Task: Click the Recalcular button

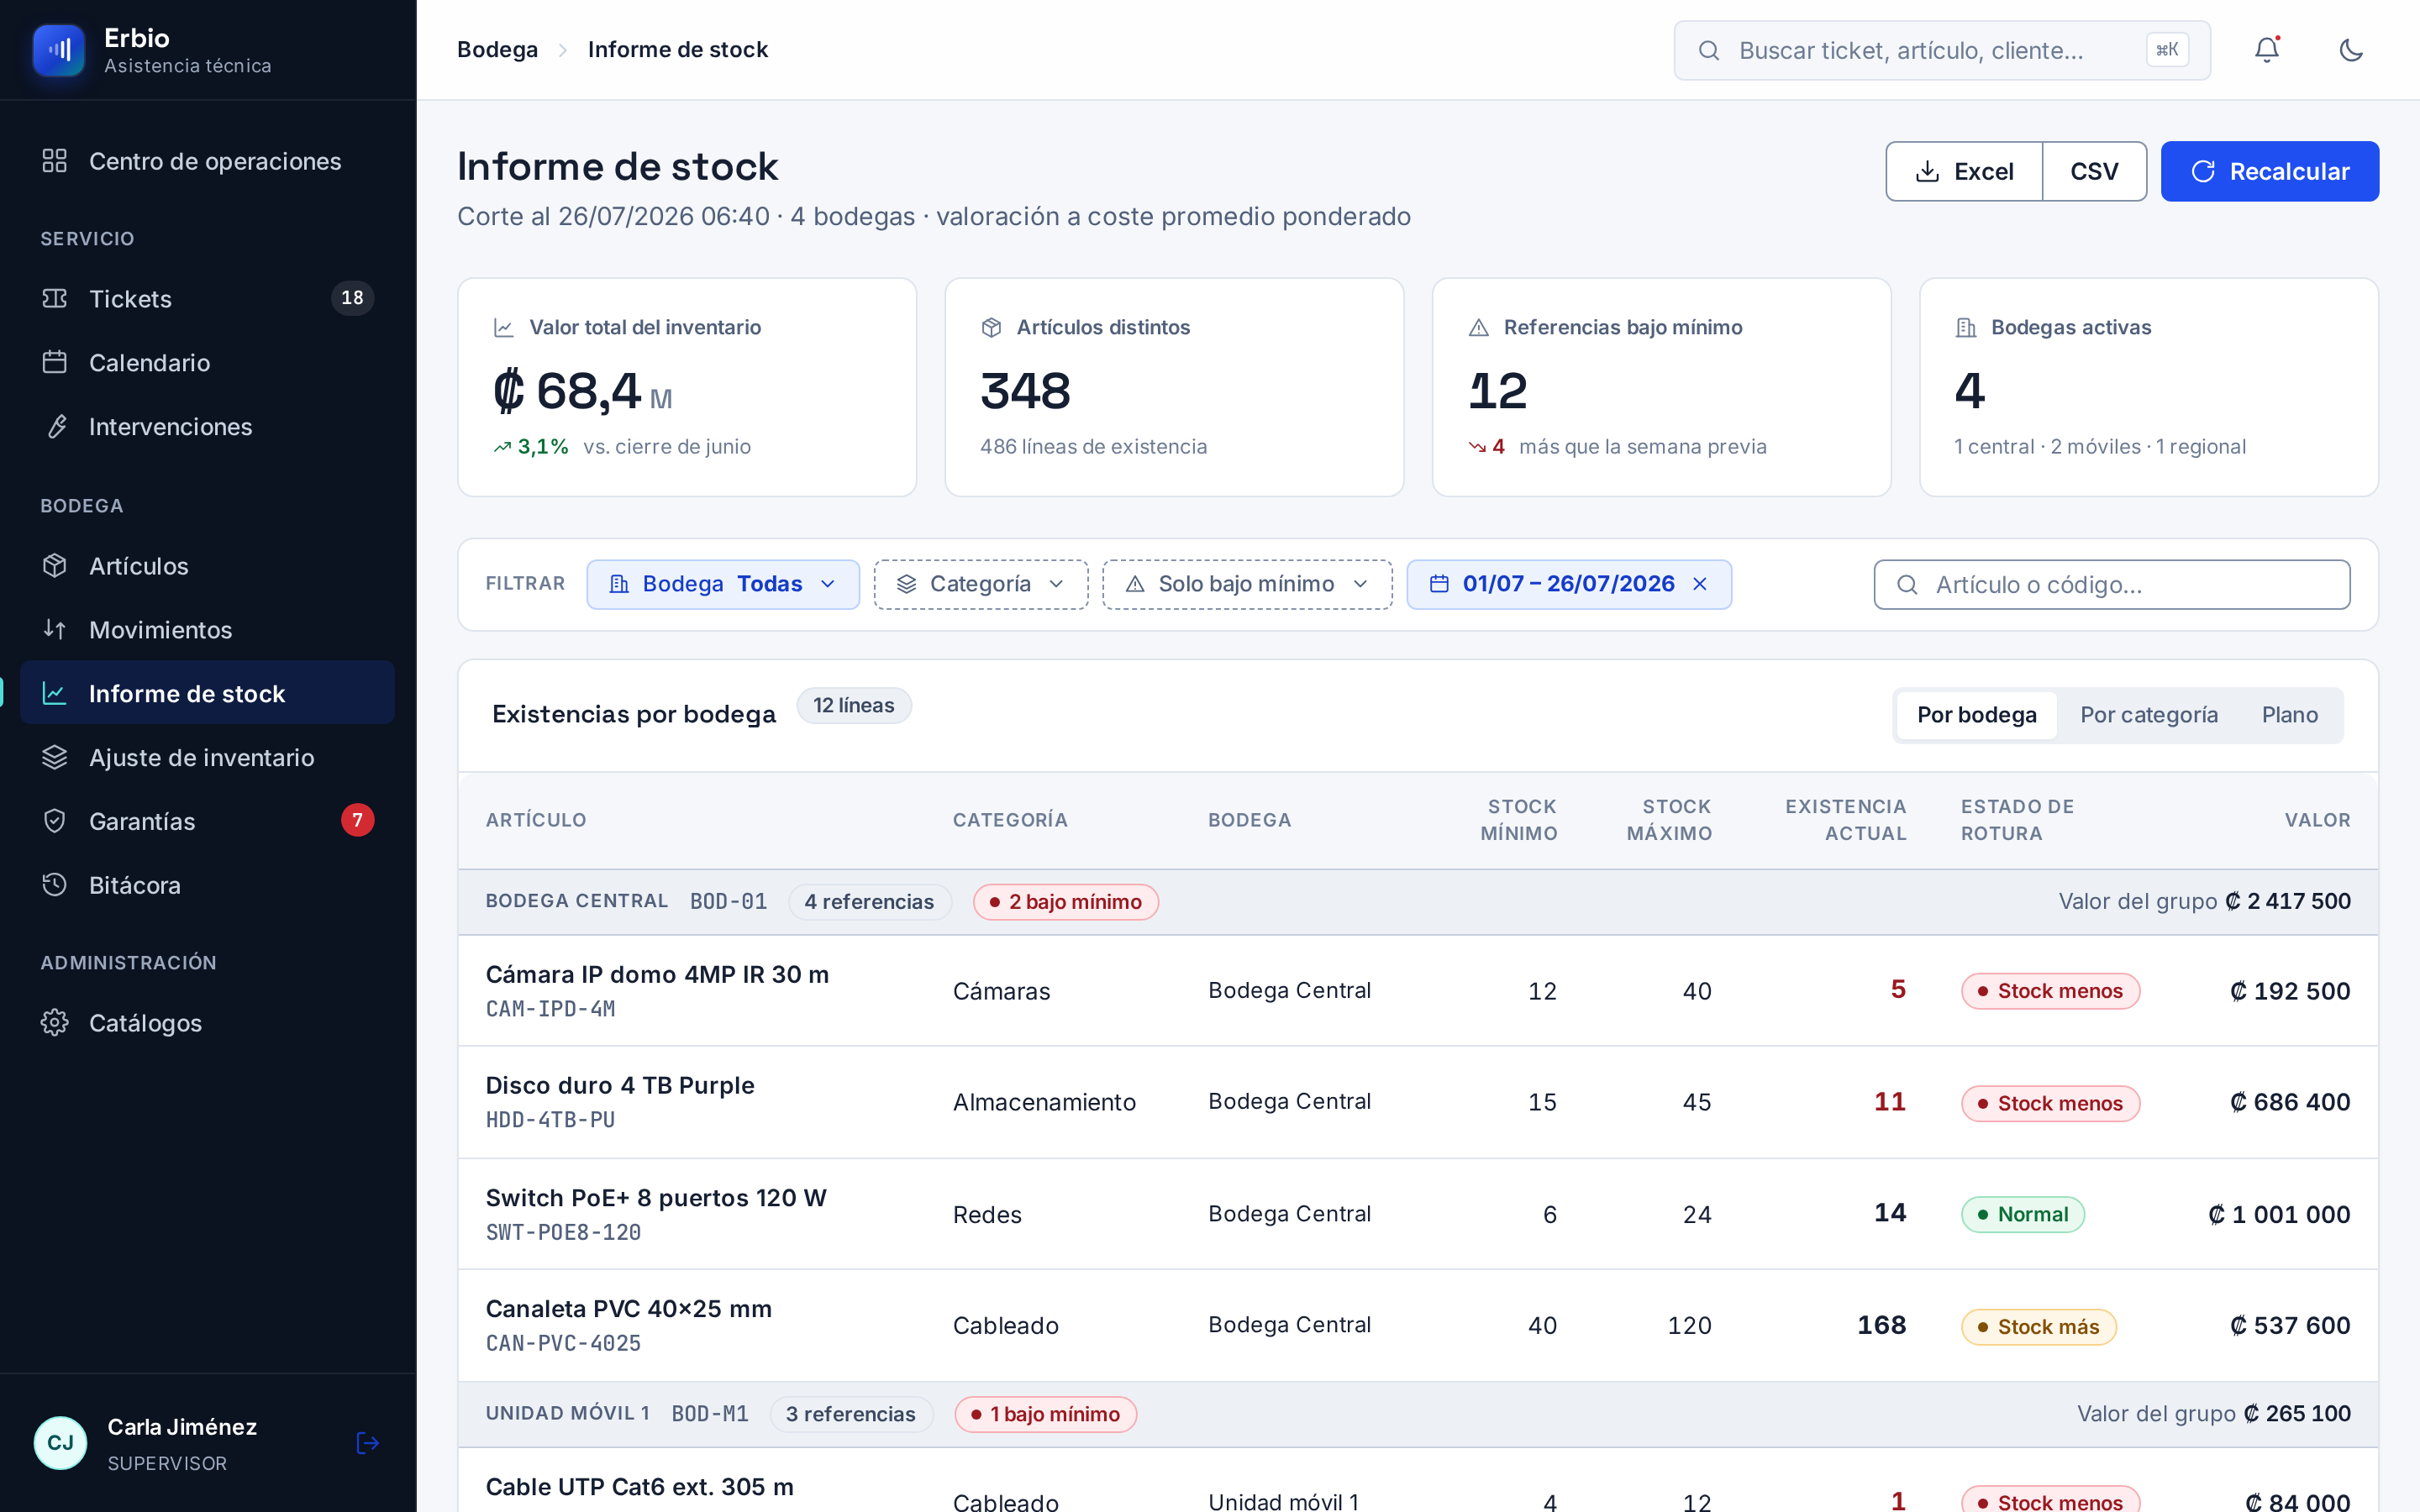Action: pos(2270,172)
